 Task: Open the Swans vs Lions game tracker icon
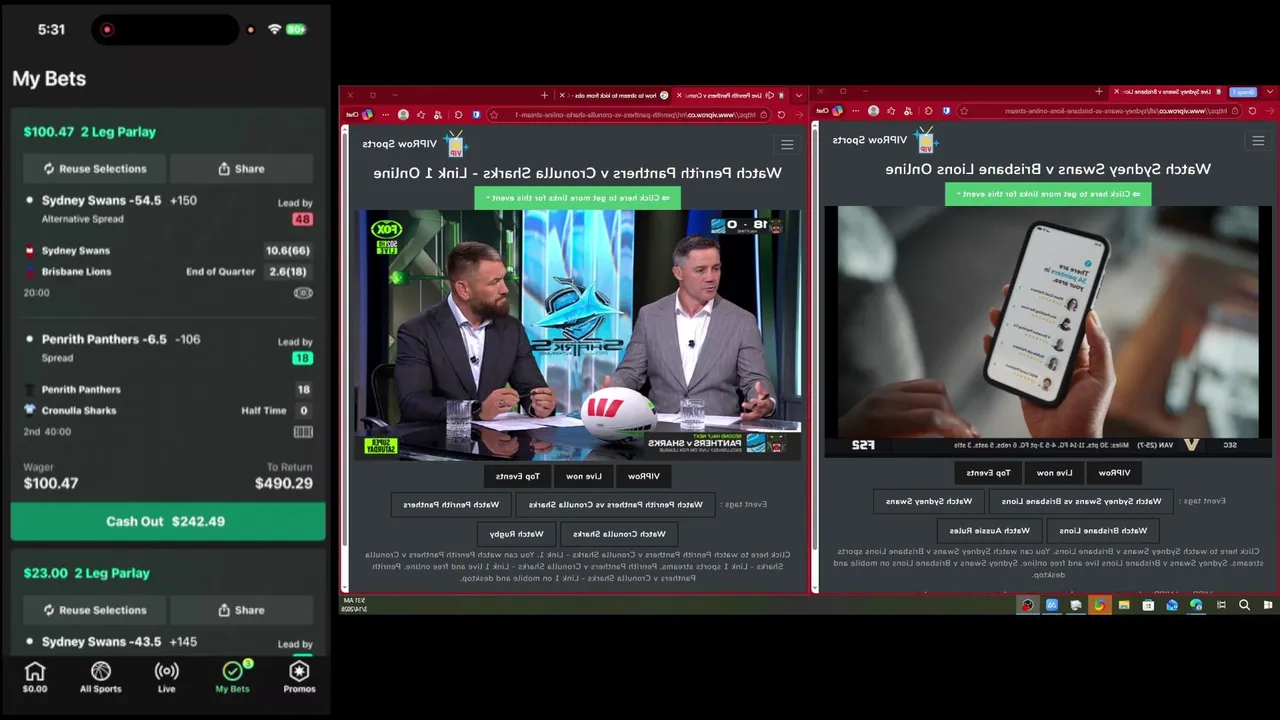point(303,293)
